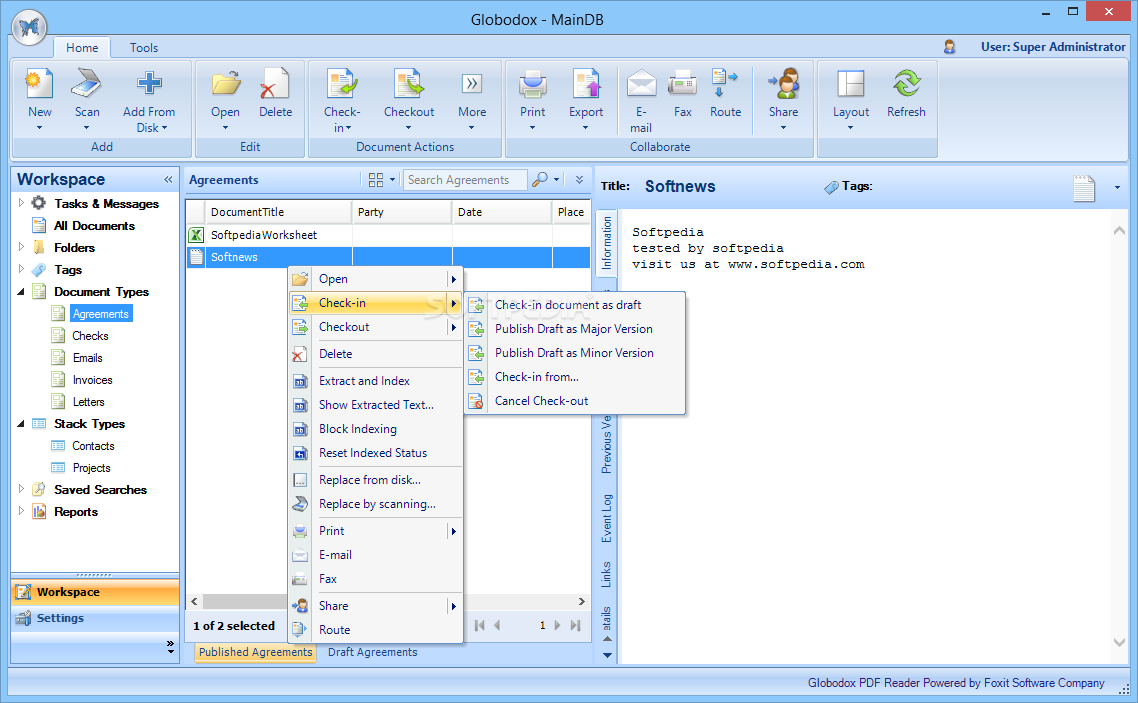Screen dimensions: 1138x703
Task: Switch to the Tools ribbon tab
Action: [x=144, y=48]
